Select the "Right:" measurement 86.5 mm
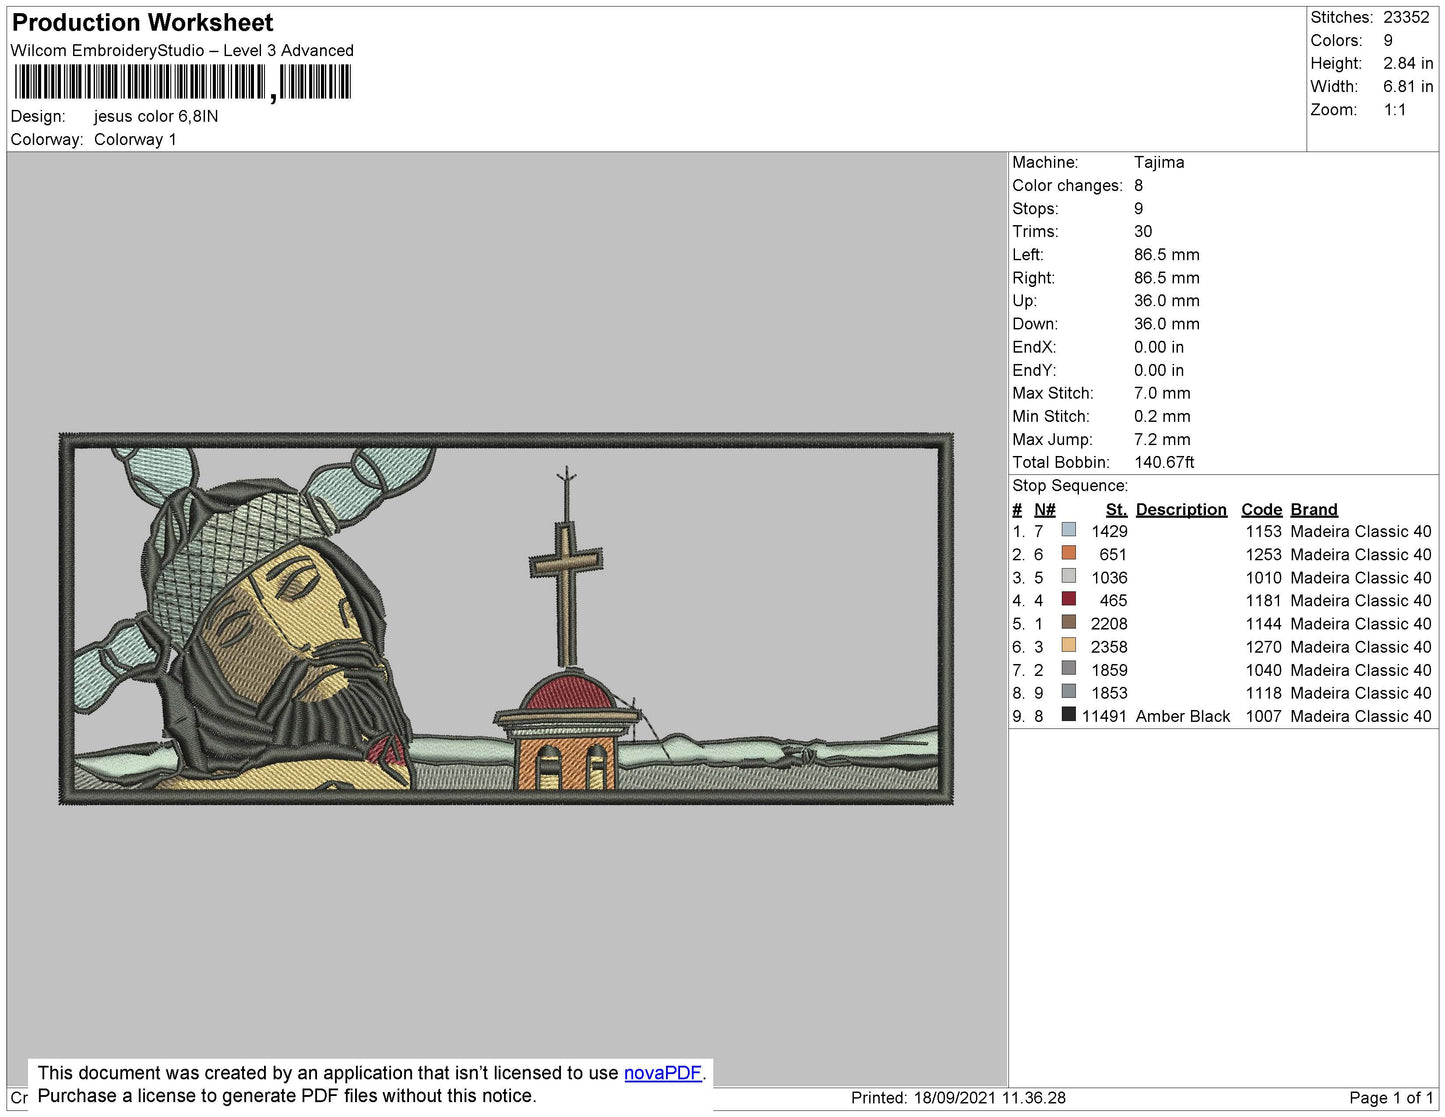 1167,278
